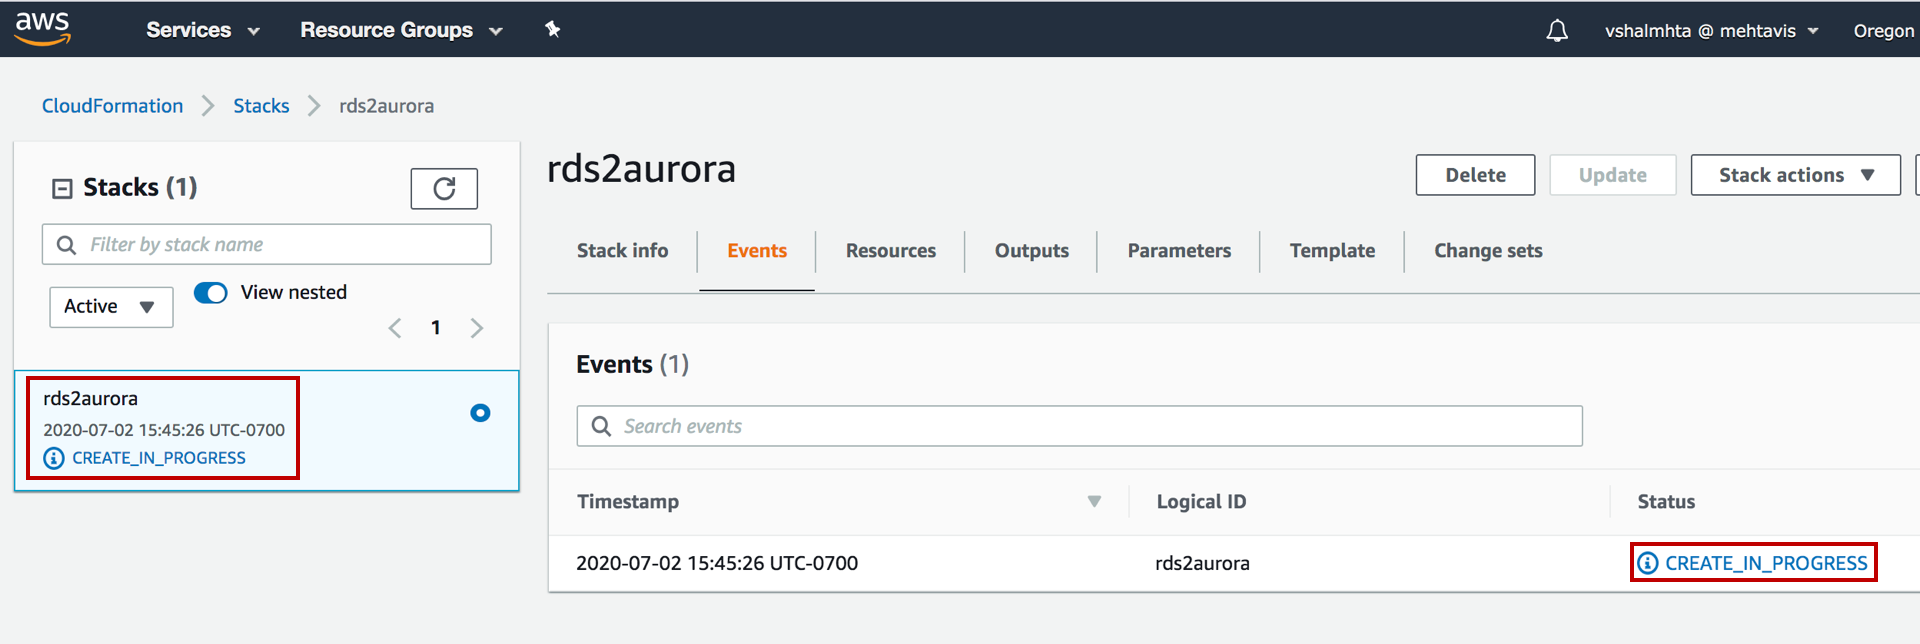
Task: Click the CREATE_IN_PROGRESS status link in the events table
Action: tap(1766, 563)
